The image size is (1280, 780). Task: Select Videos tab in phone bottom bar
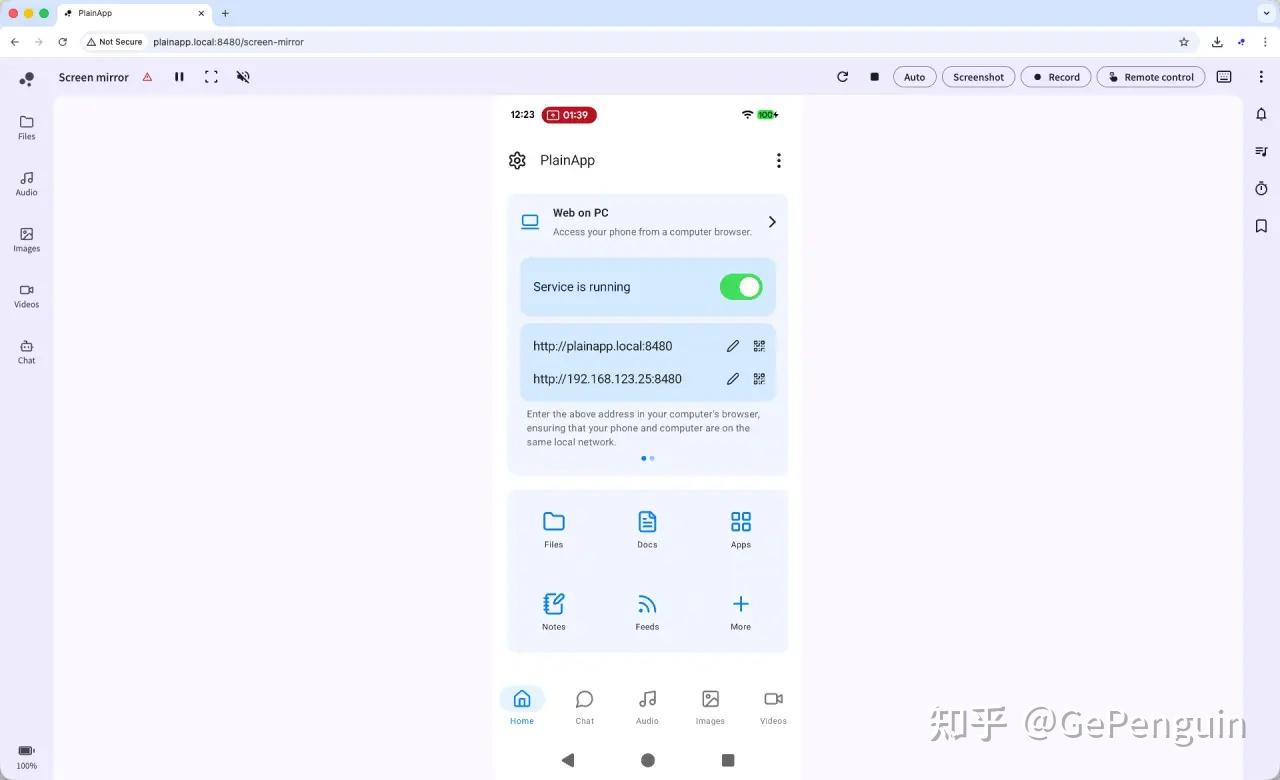pyautogui.click(x=773, y=706)
